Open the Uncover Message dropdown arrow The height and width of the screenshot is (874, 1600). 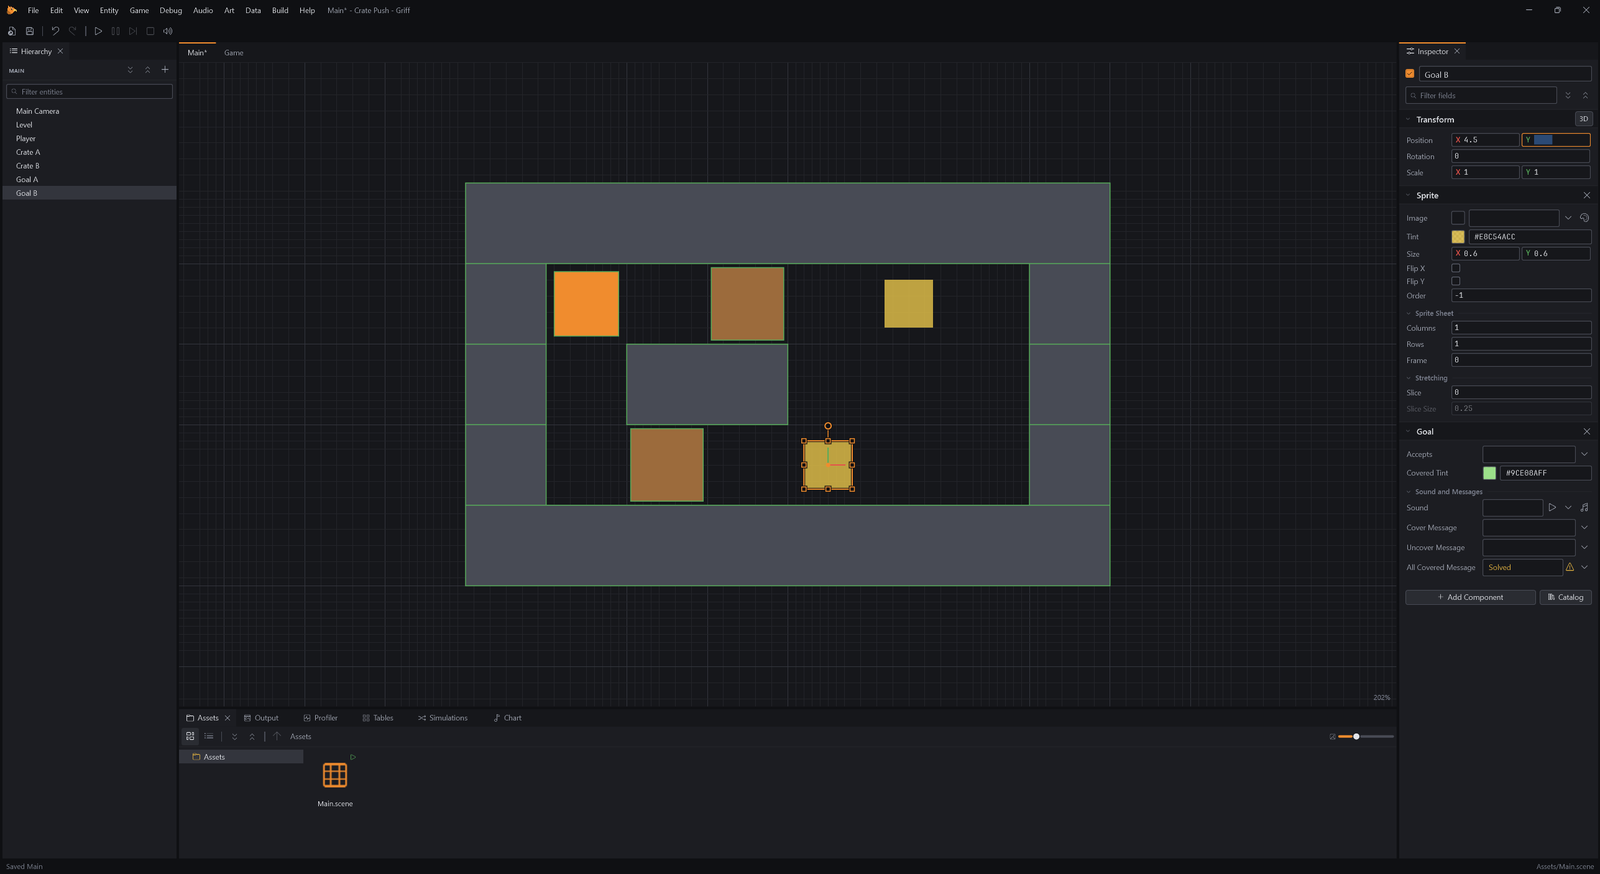pos(1584,547)
